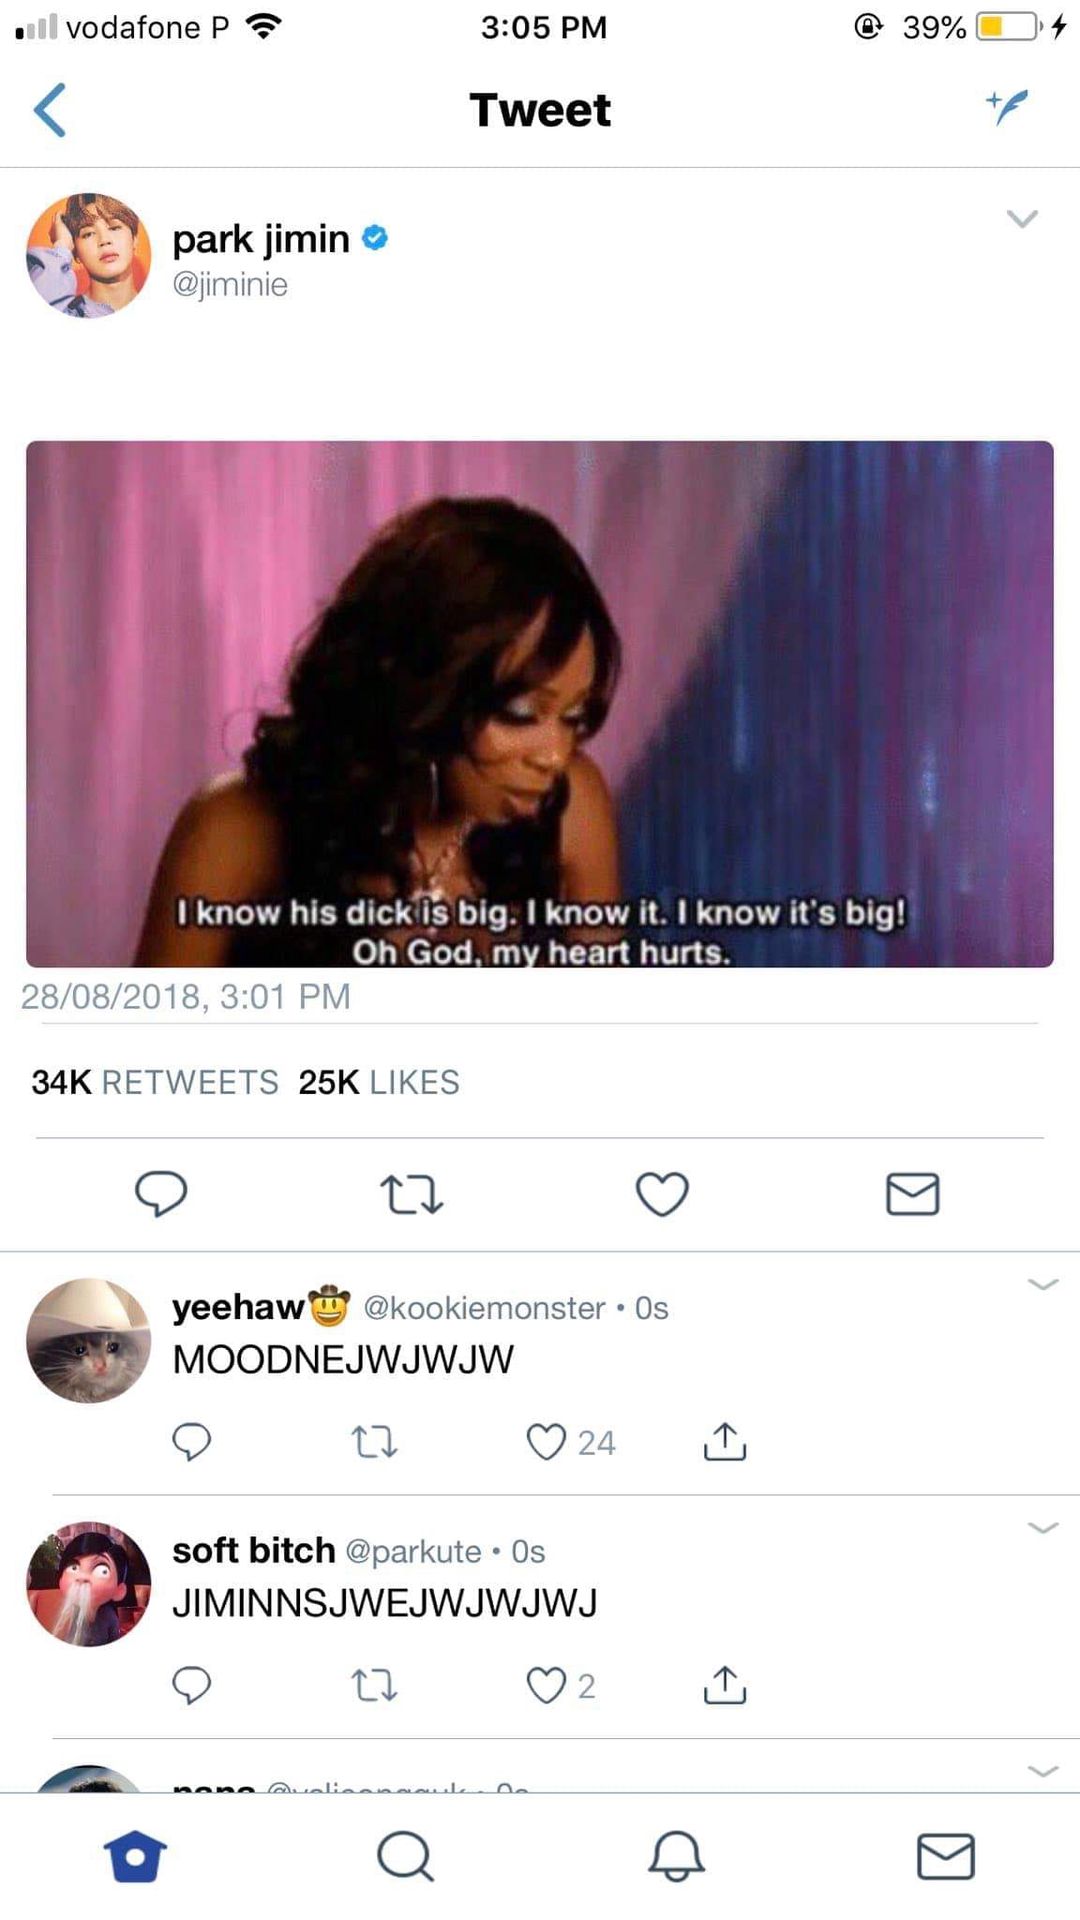Open the search magnifier tab

tap(405, 1857)
